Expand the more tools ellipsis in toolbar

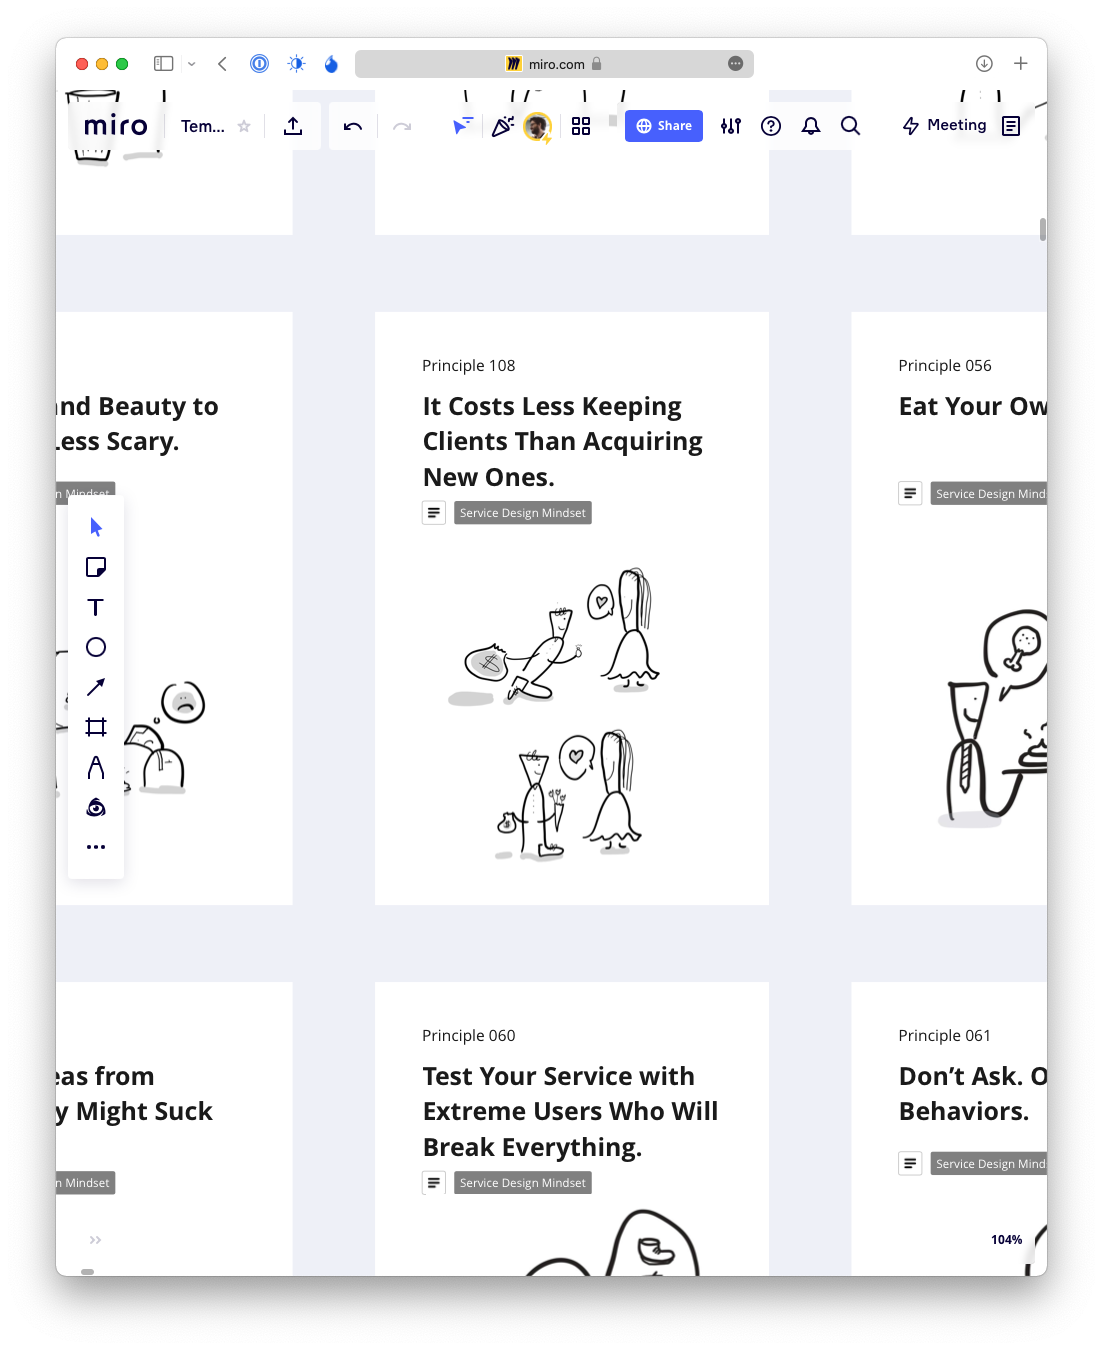click(x=96, y=847)
